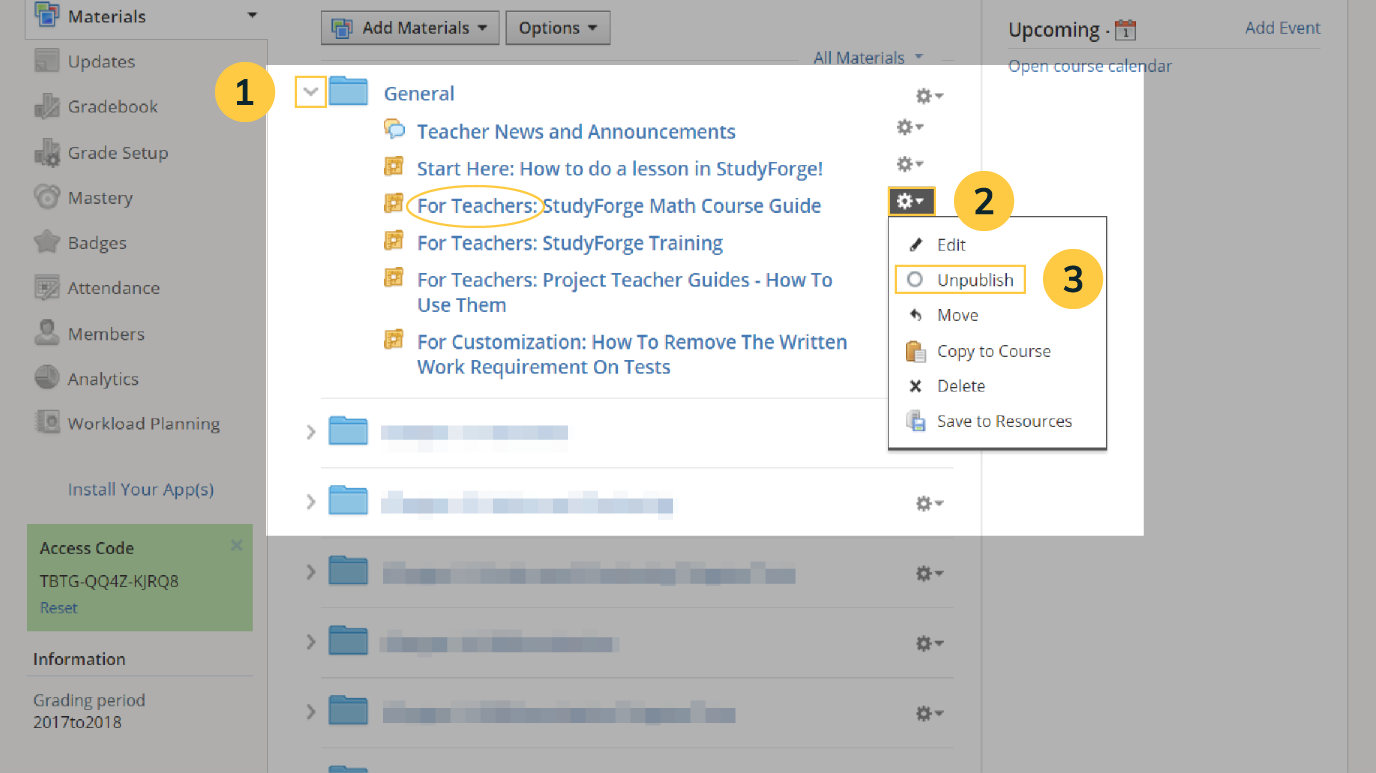Open Project Teacher Guides - How To Use Them
This screenshot has height=773, width=1376.
point(625,292)
